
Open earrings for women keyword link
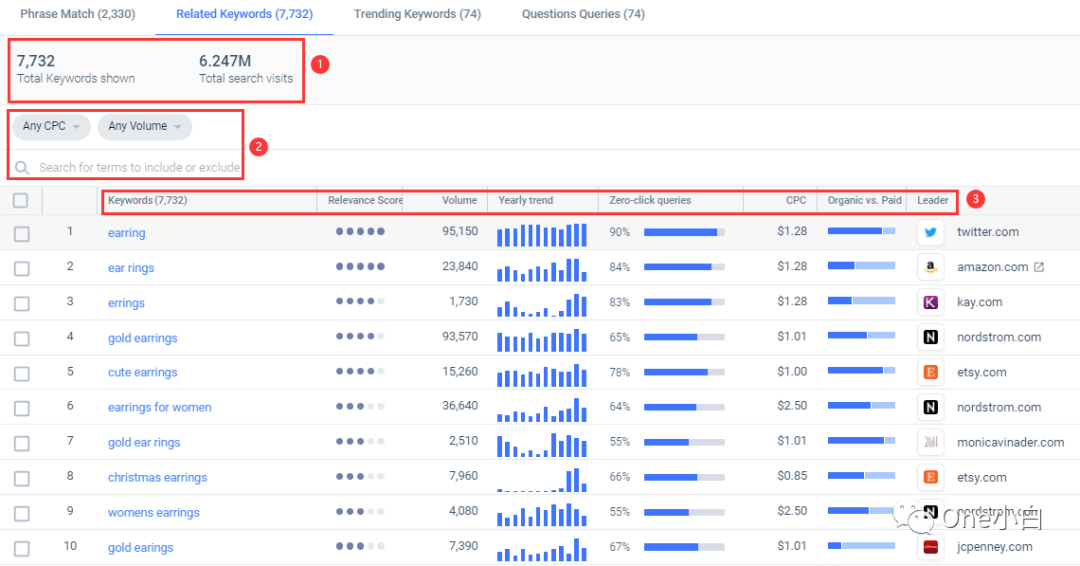pos(160,408)
